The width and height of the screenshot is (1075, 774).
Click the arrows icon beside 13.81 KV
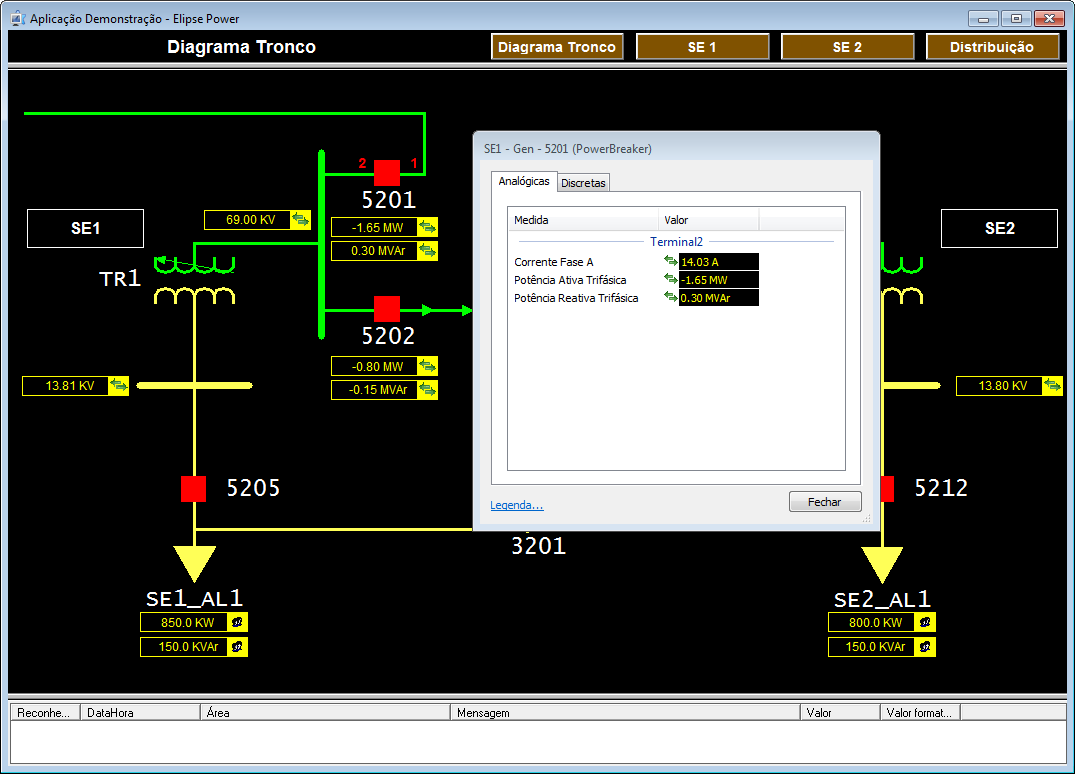[118, 386]
